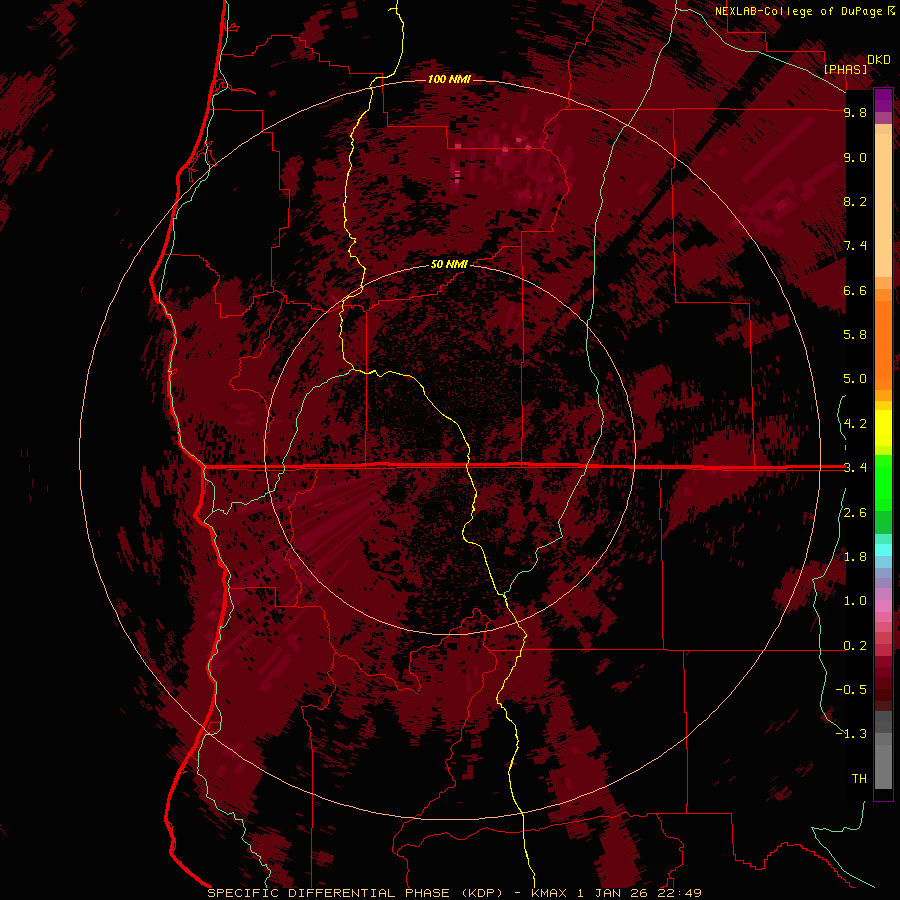Viewport: 900px width, 900px height.
Task: Click the 3.4 value on the color scale
Action: tap(855, 468)
